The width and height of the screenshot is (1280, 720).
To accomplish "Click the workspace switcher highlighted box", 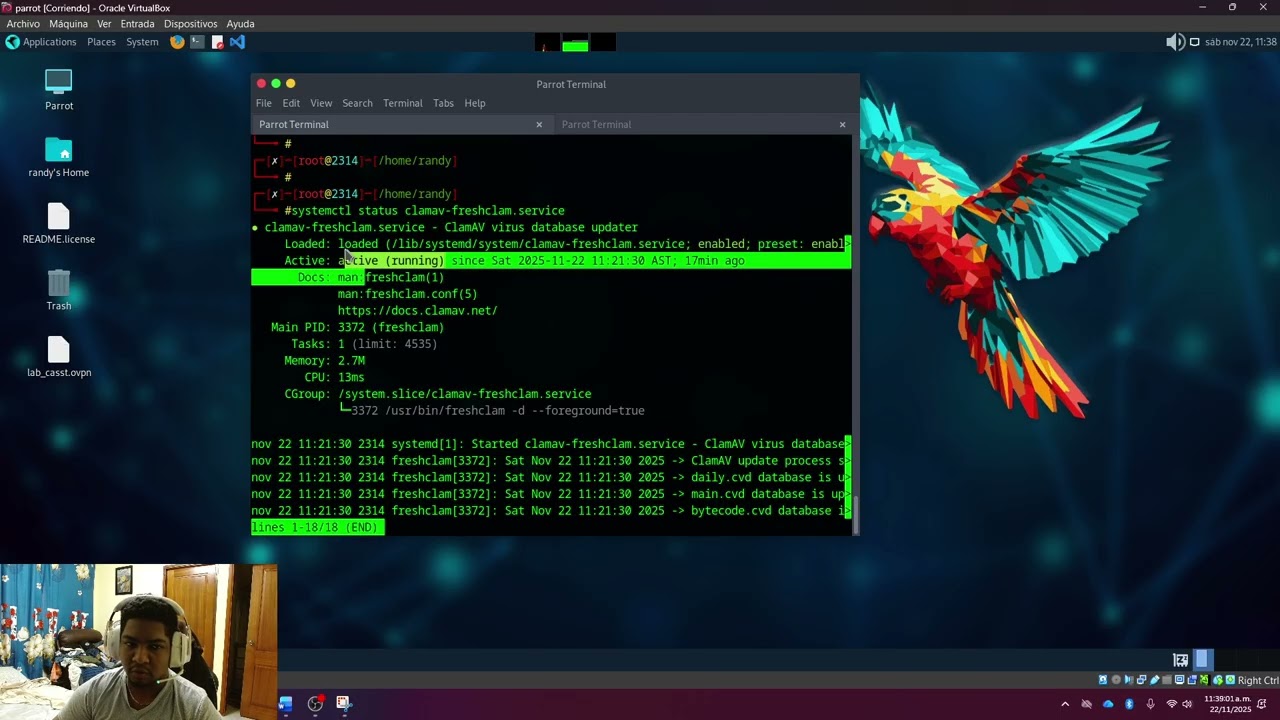I will tap(1203, 660).
